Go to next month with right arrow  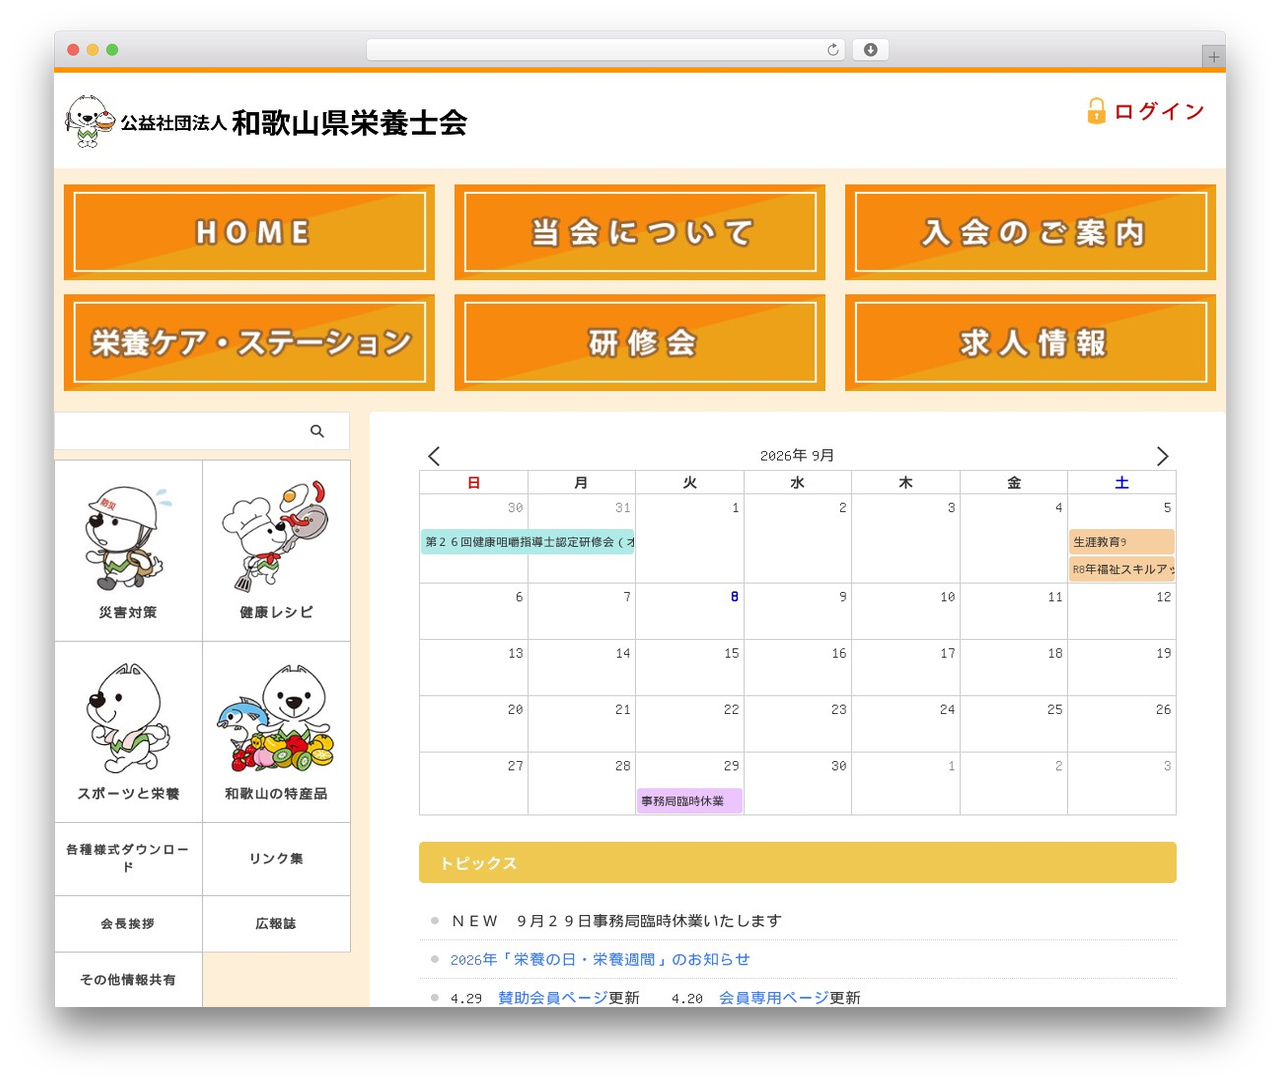[1162, 456]
